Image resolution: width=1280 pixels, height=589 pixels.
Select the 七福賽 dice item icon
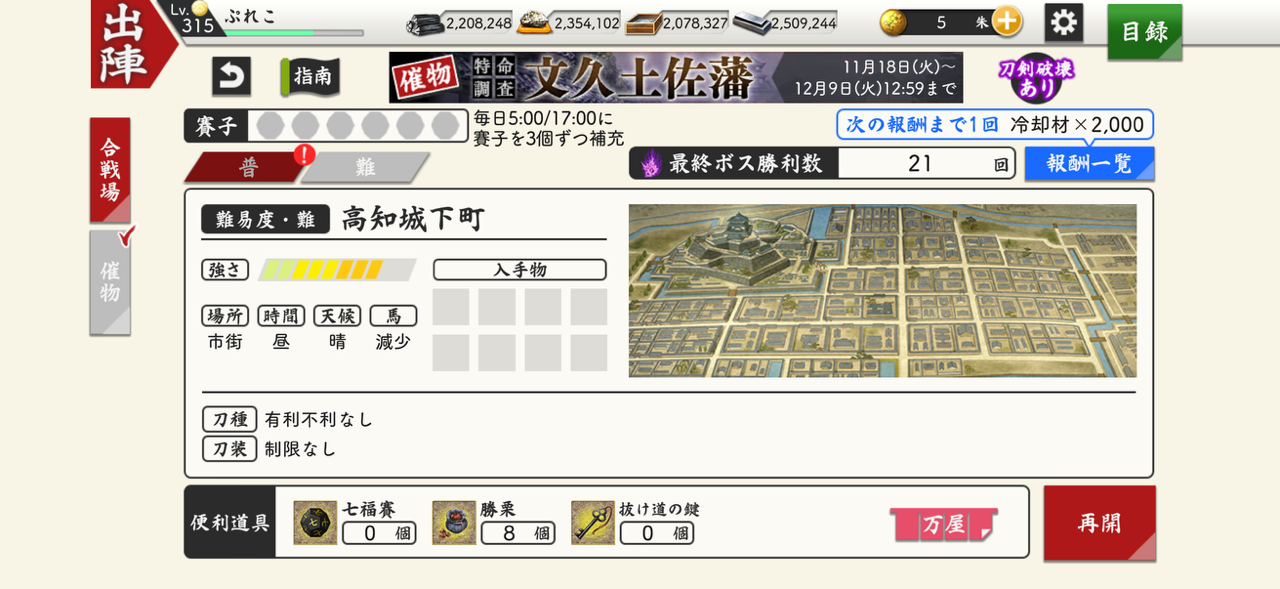pos(315,523)
